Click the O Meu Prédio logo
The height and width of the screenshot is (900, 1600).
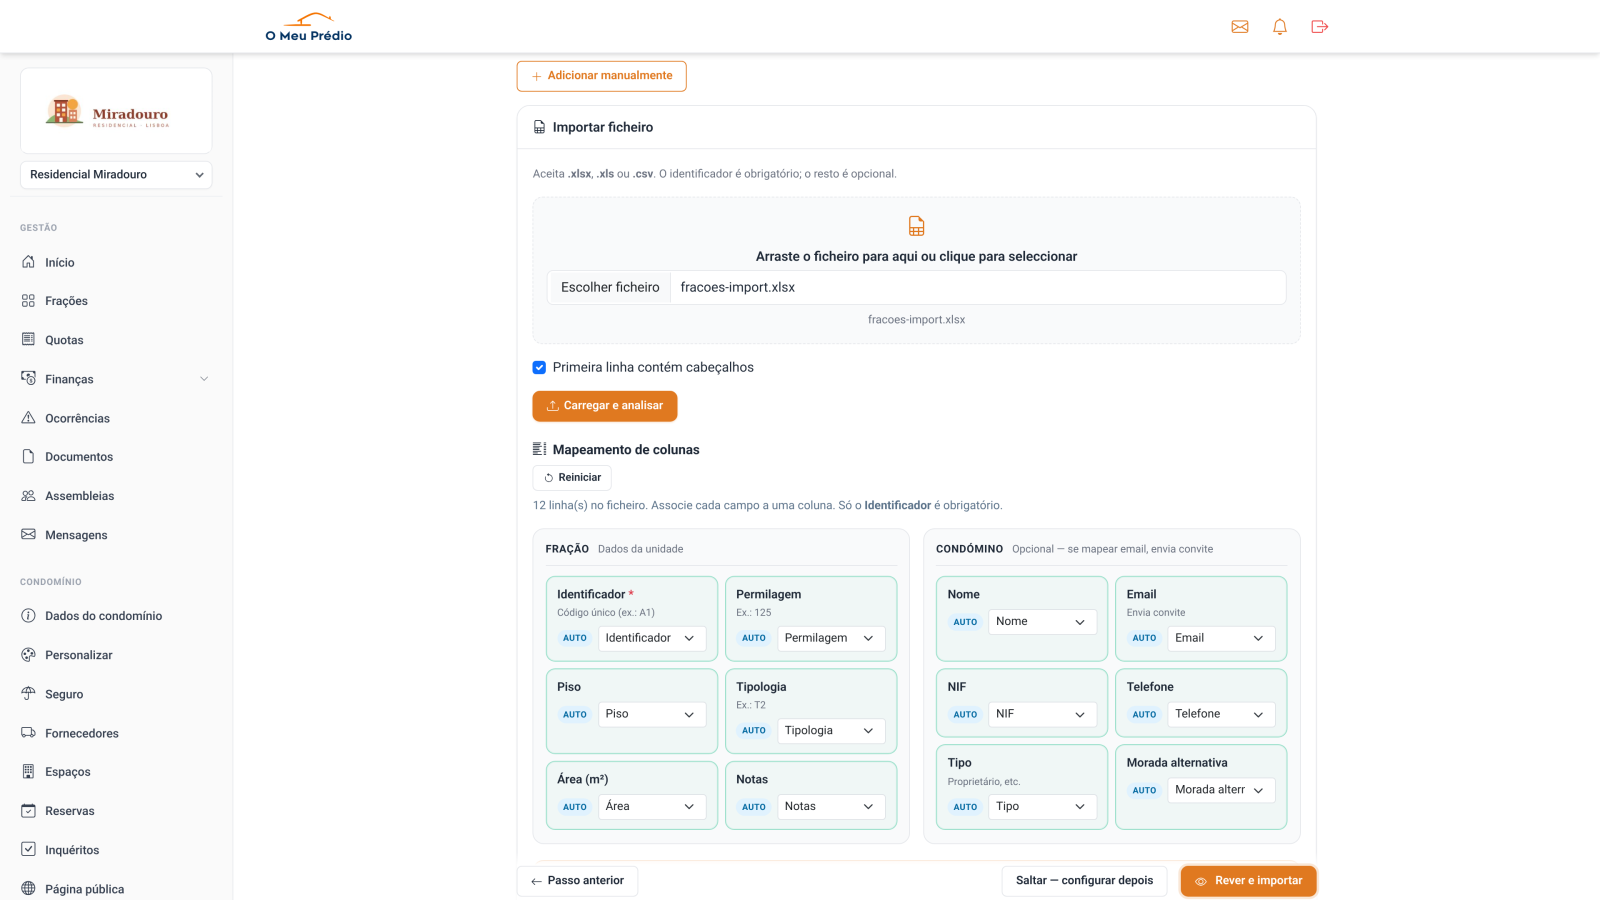tap(309, 27)
